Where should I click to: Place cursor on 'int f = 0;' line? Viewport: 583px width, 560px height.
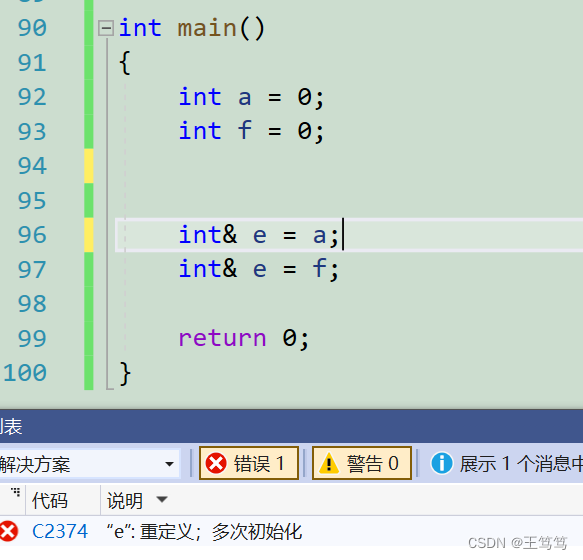tap(251, 132)
